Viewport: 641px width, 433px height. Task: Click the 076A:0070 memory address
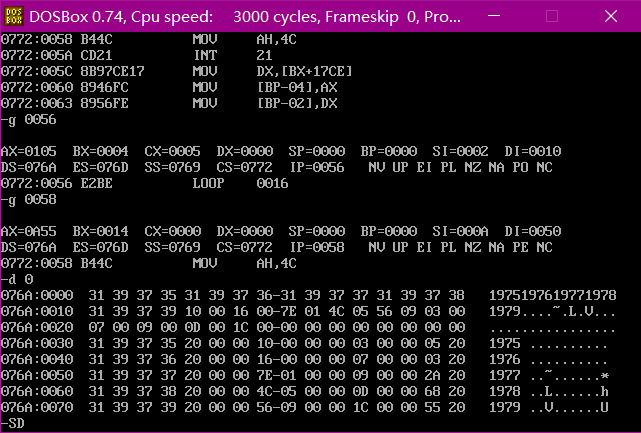[36, 407]
